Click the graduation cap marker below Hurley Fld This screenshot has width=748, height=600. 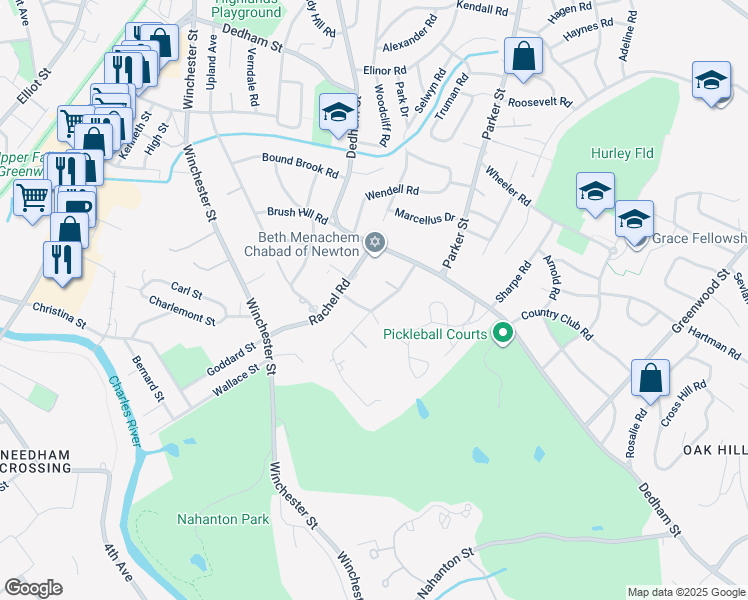595,194
